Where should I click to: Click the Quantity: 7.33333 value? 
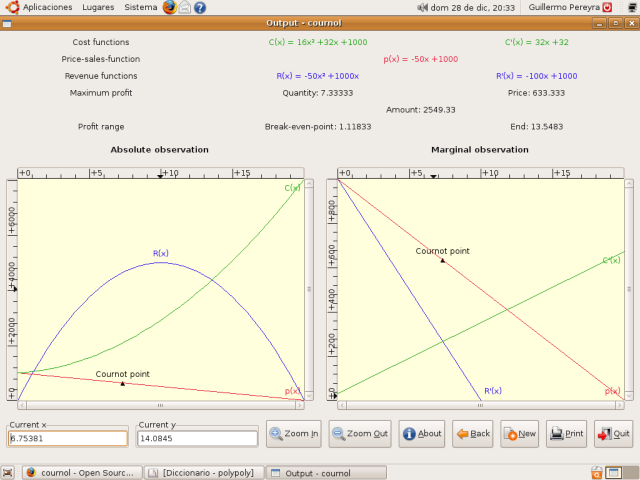(318, 93)
